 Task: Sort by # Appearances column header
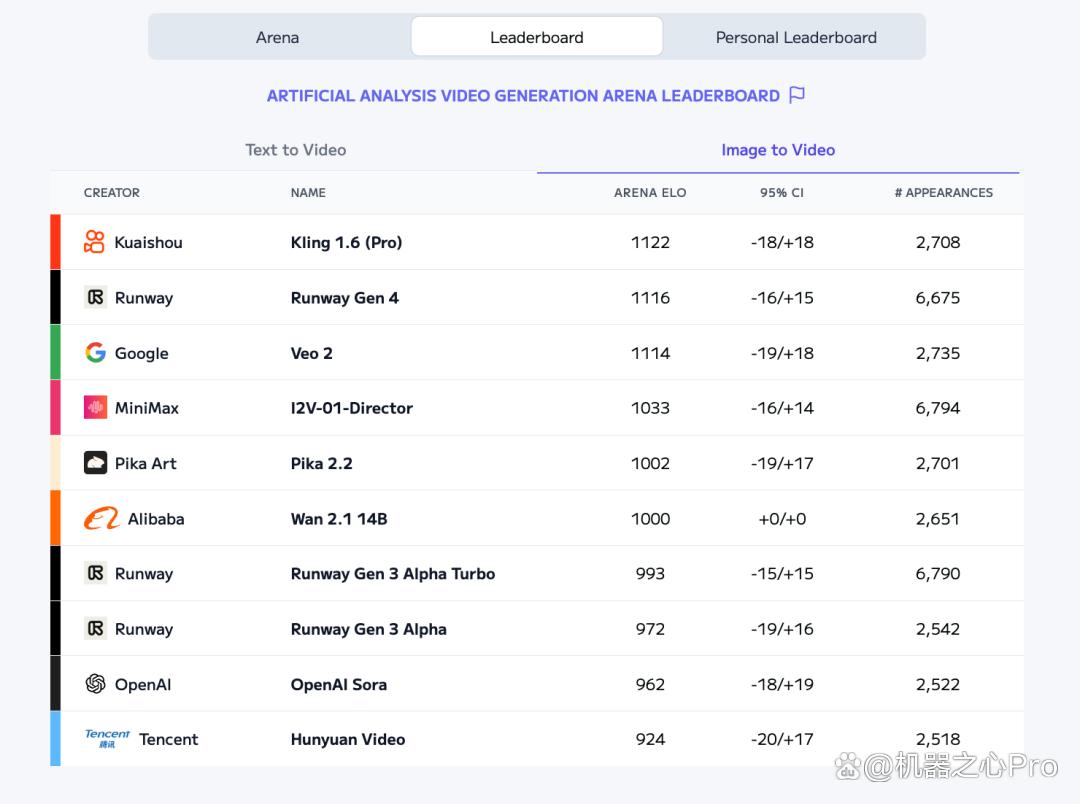[x=944, y=193]
